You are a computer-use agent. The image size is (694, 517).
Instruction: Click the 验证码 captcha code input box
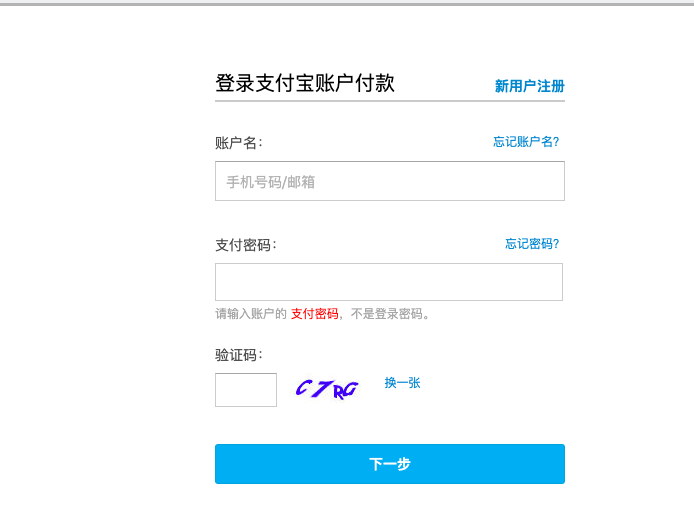pos(246,390)
